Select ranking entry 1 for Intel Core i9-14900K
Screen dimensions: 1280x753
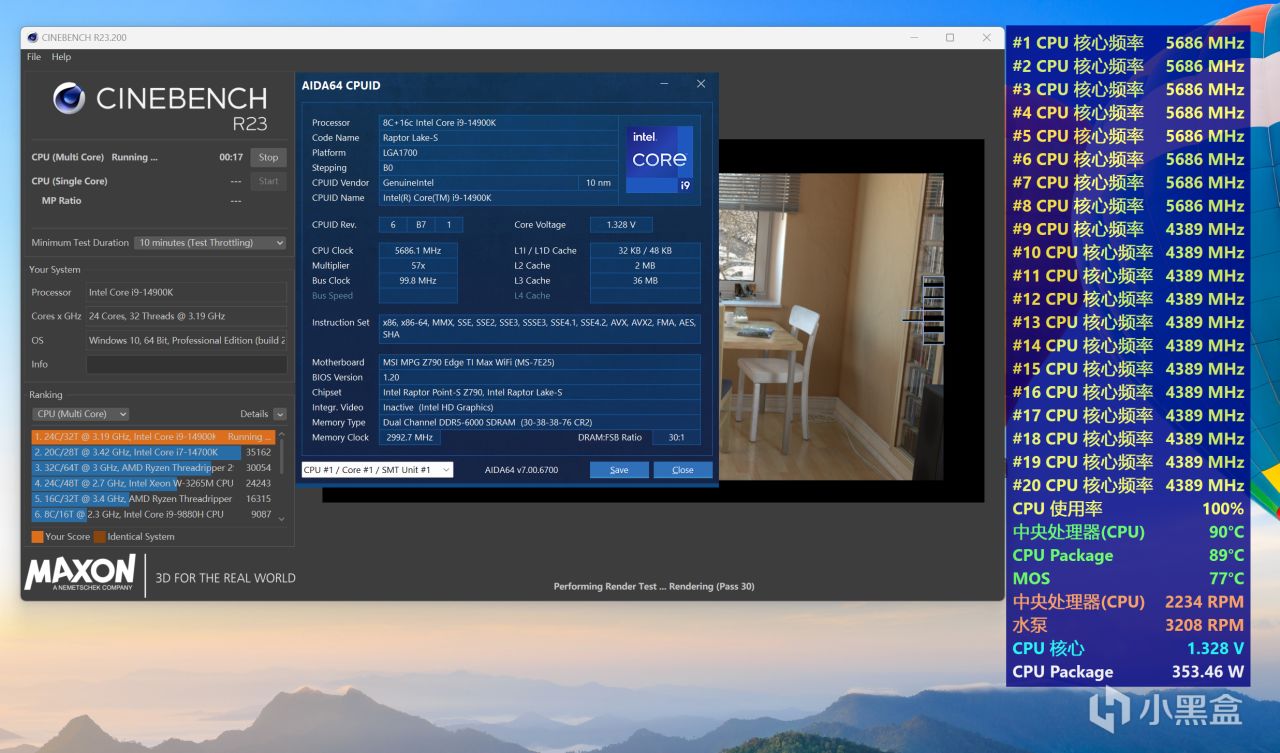(x=152, y=437)
